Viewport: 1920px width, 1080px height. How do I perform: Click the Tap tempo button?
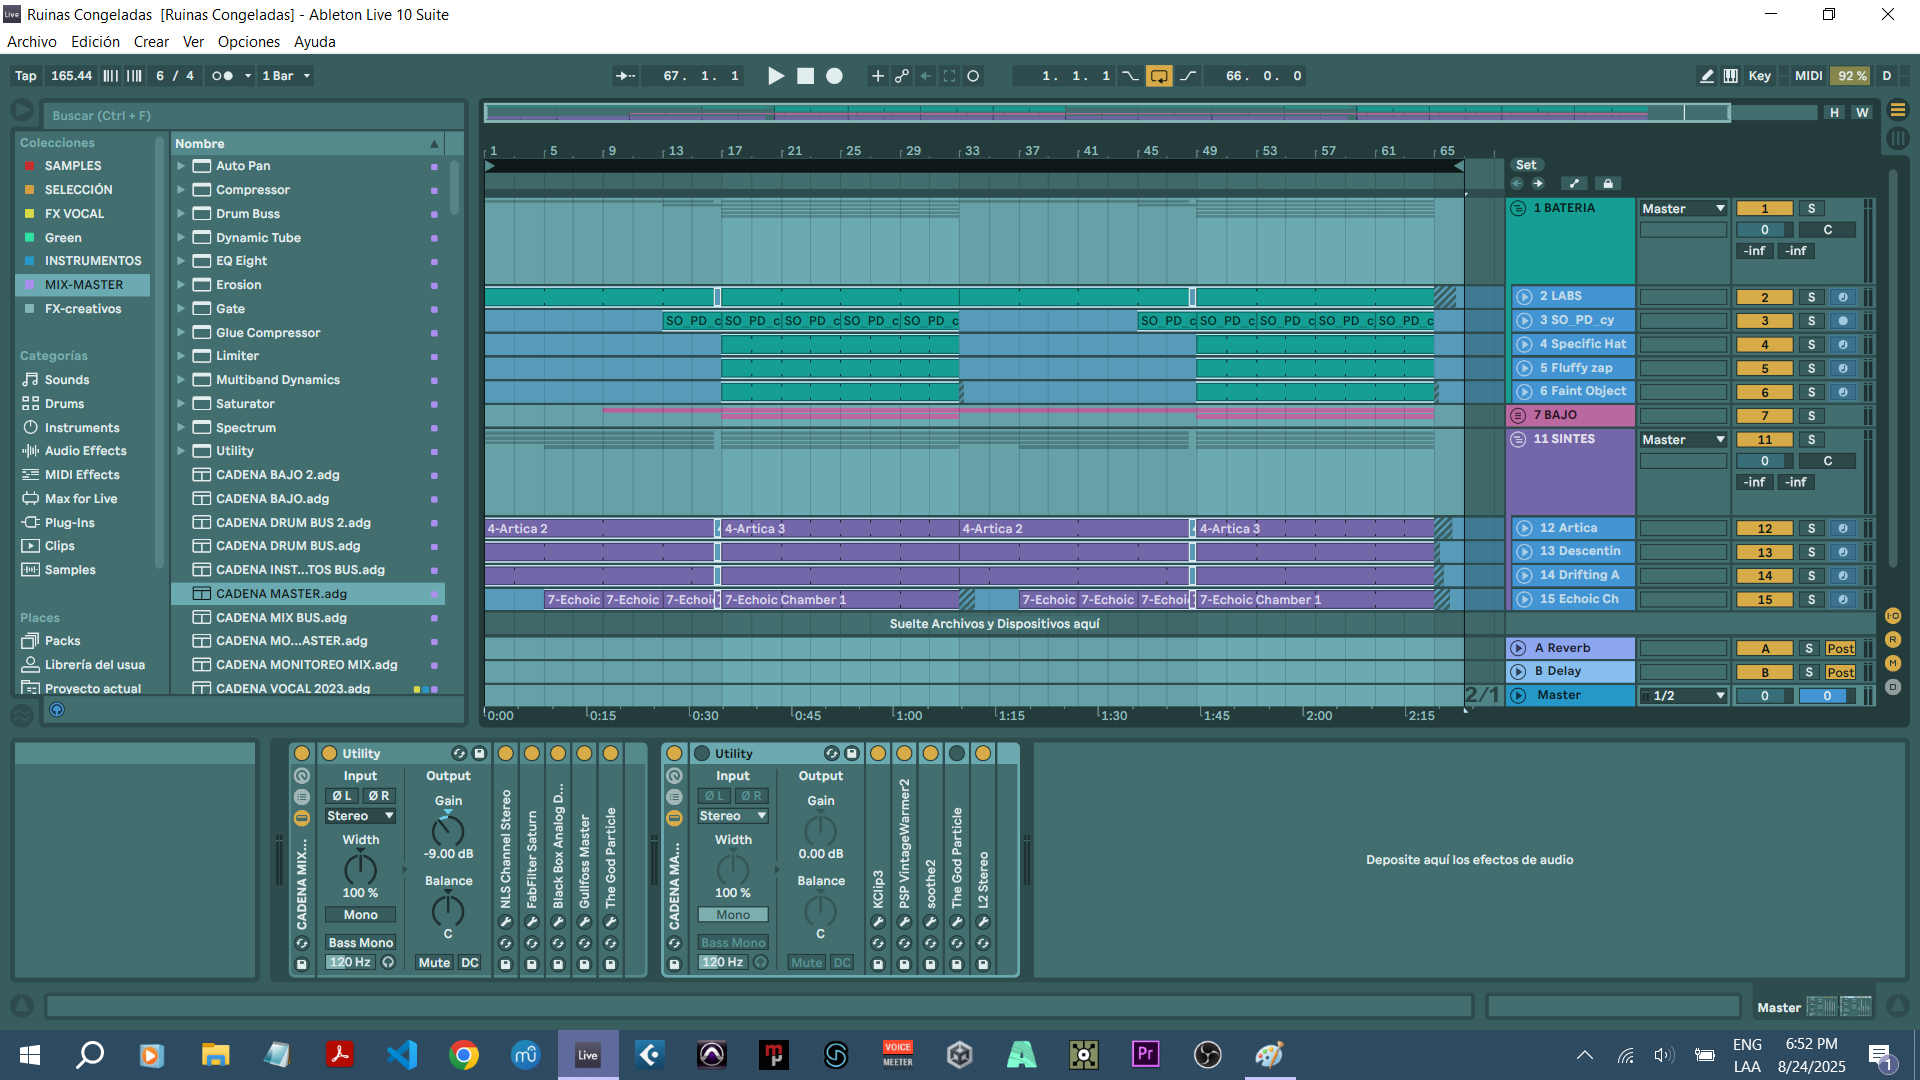26,76
